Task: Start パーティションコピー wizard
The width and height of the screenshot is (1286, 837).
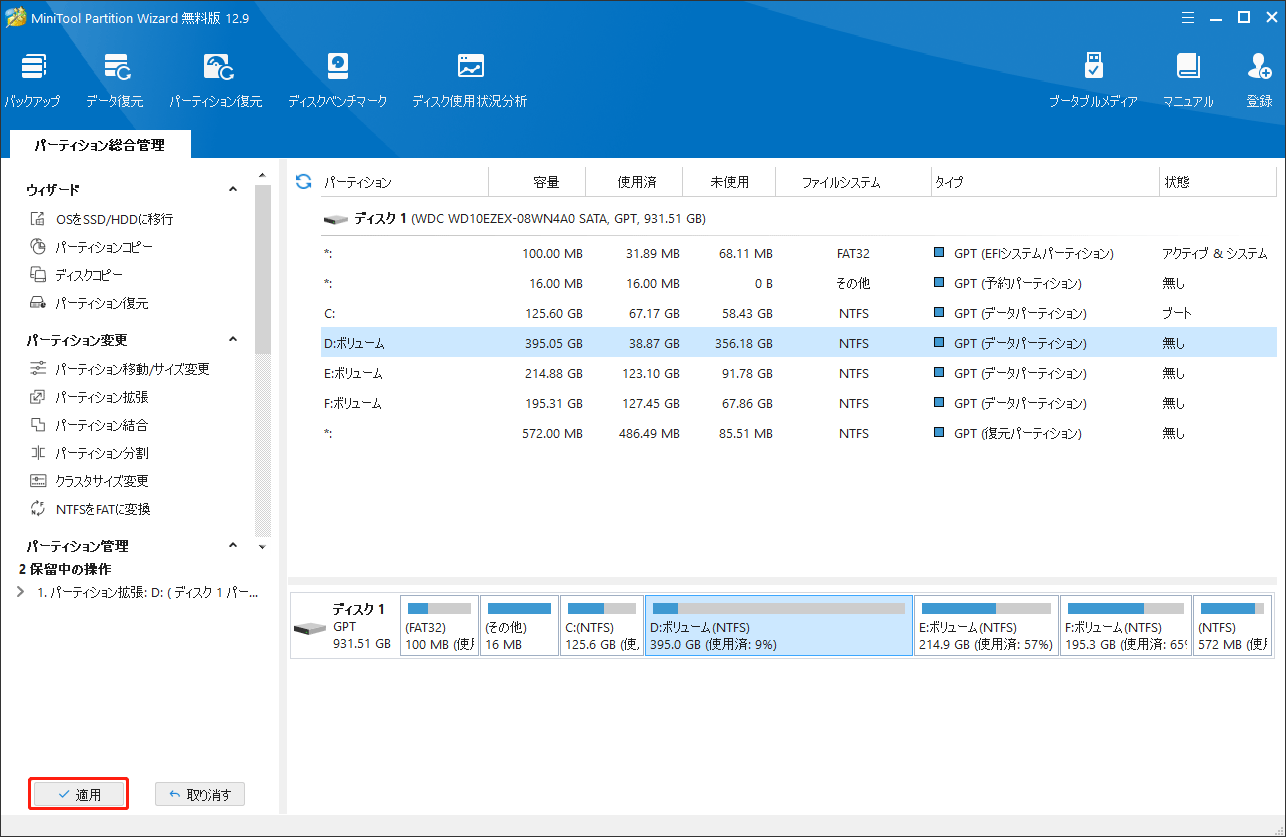Action: pyautogui.click(x=92, y=247)
